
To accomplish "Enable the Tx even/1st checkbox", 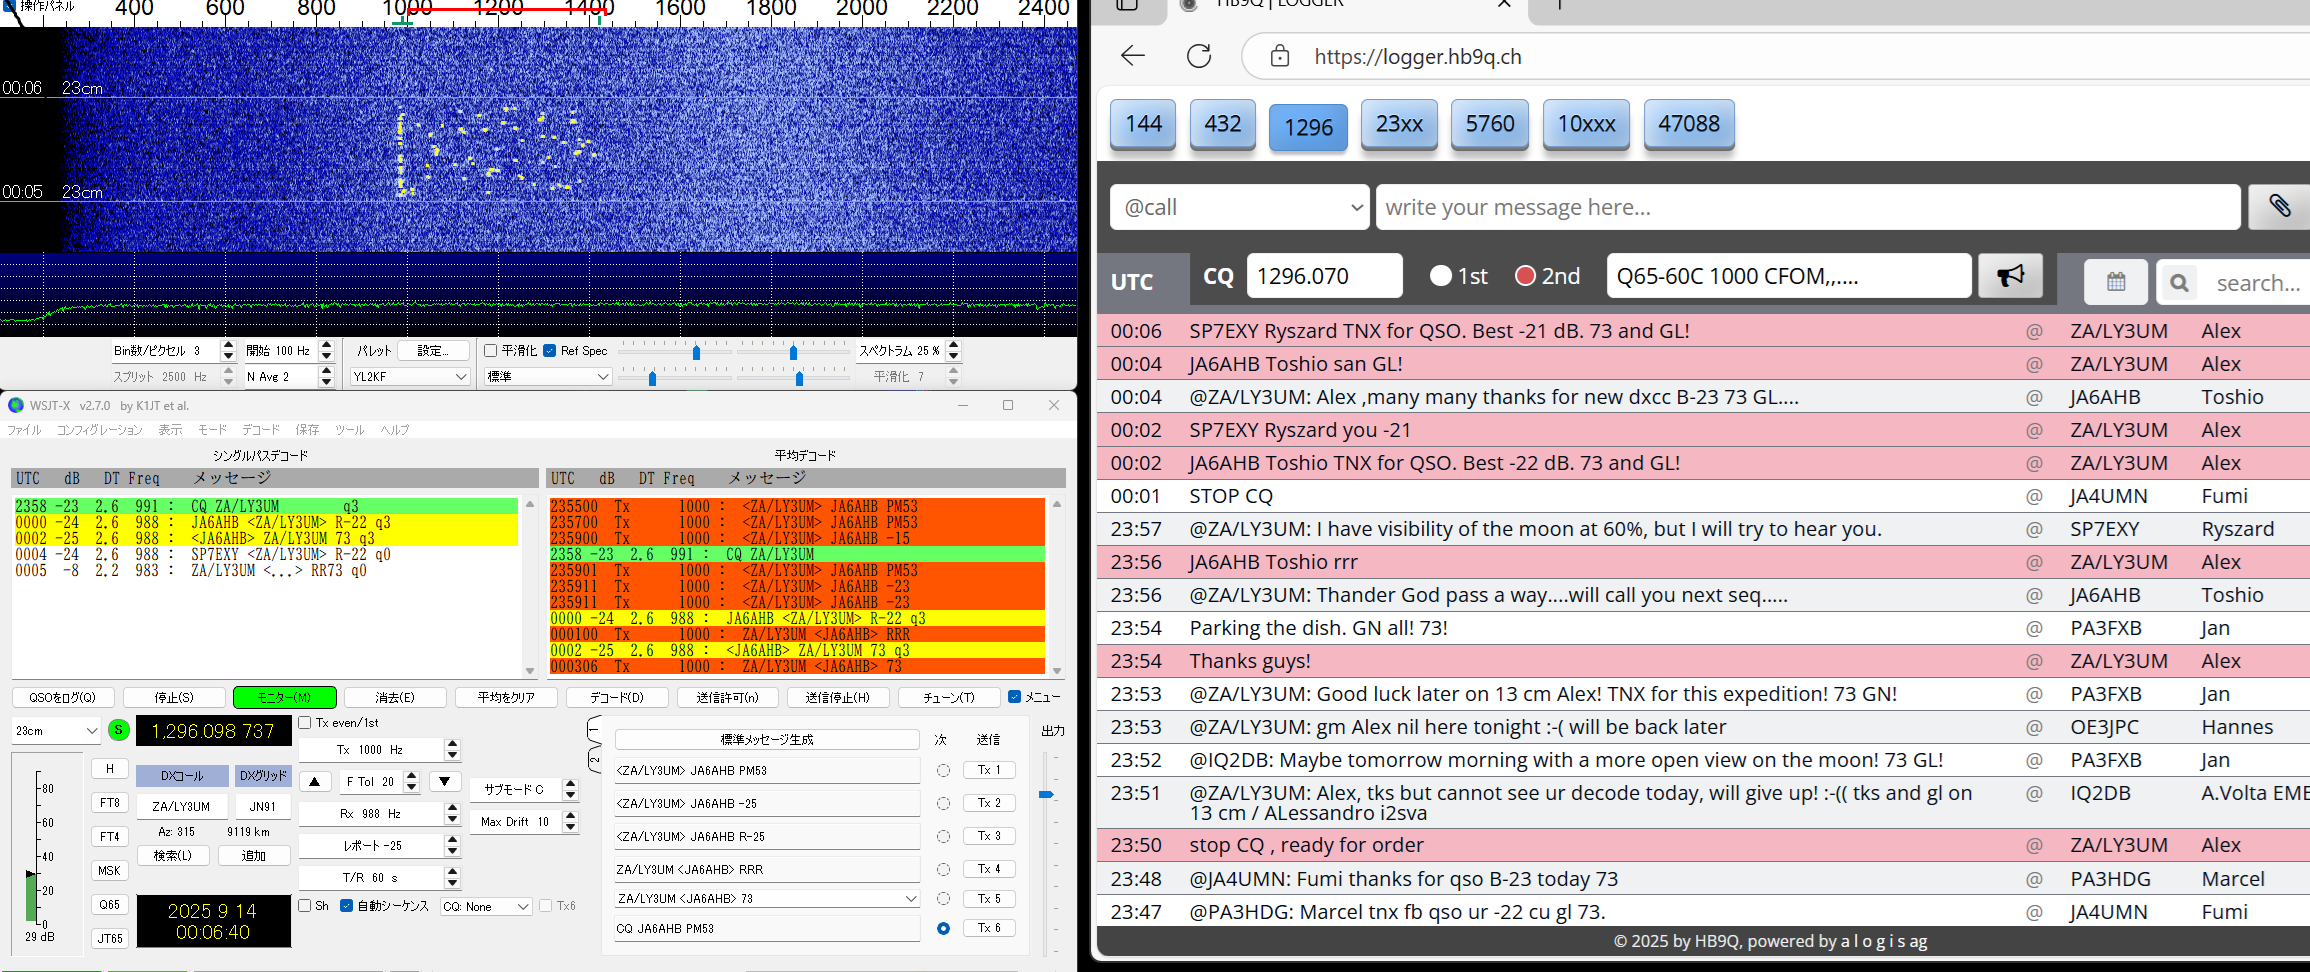I will 306,722.
